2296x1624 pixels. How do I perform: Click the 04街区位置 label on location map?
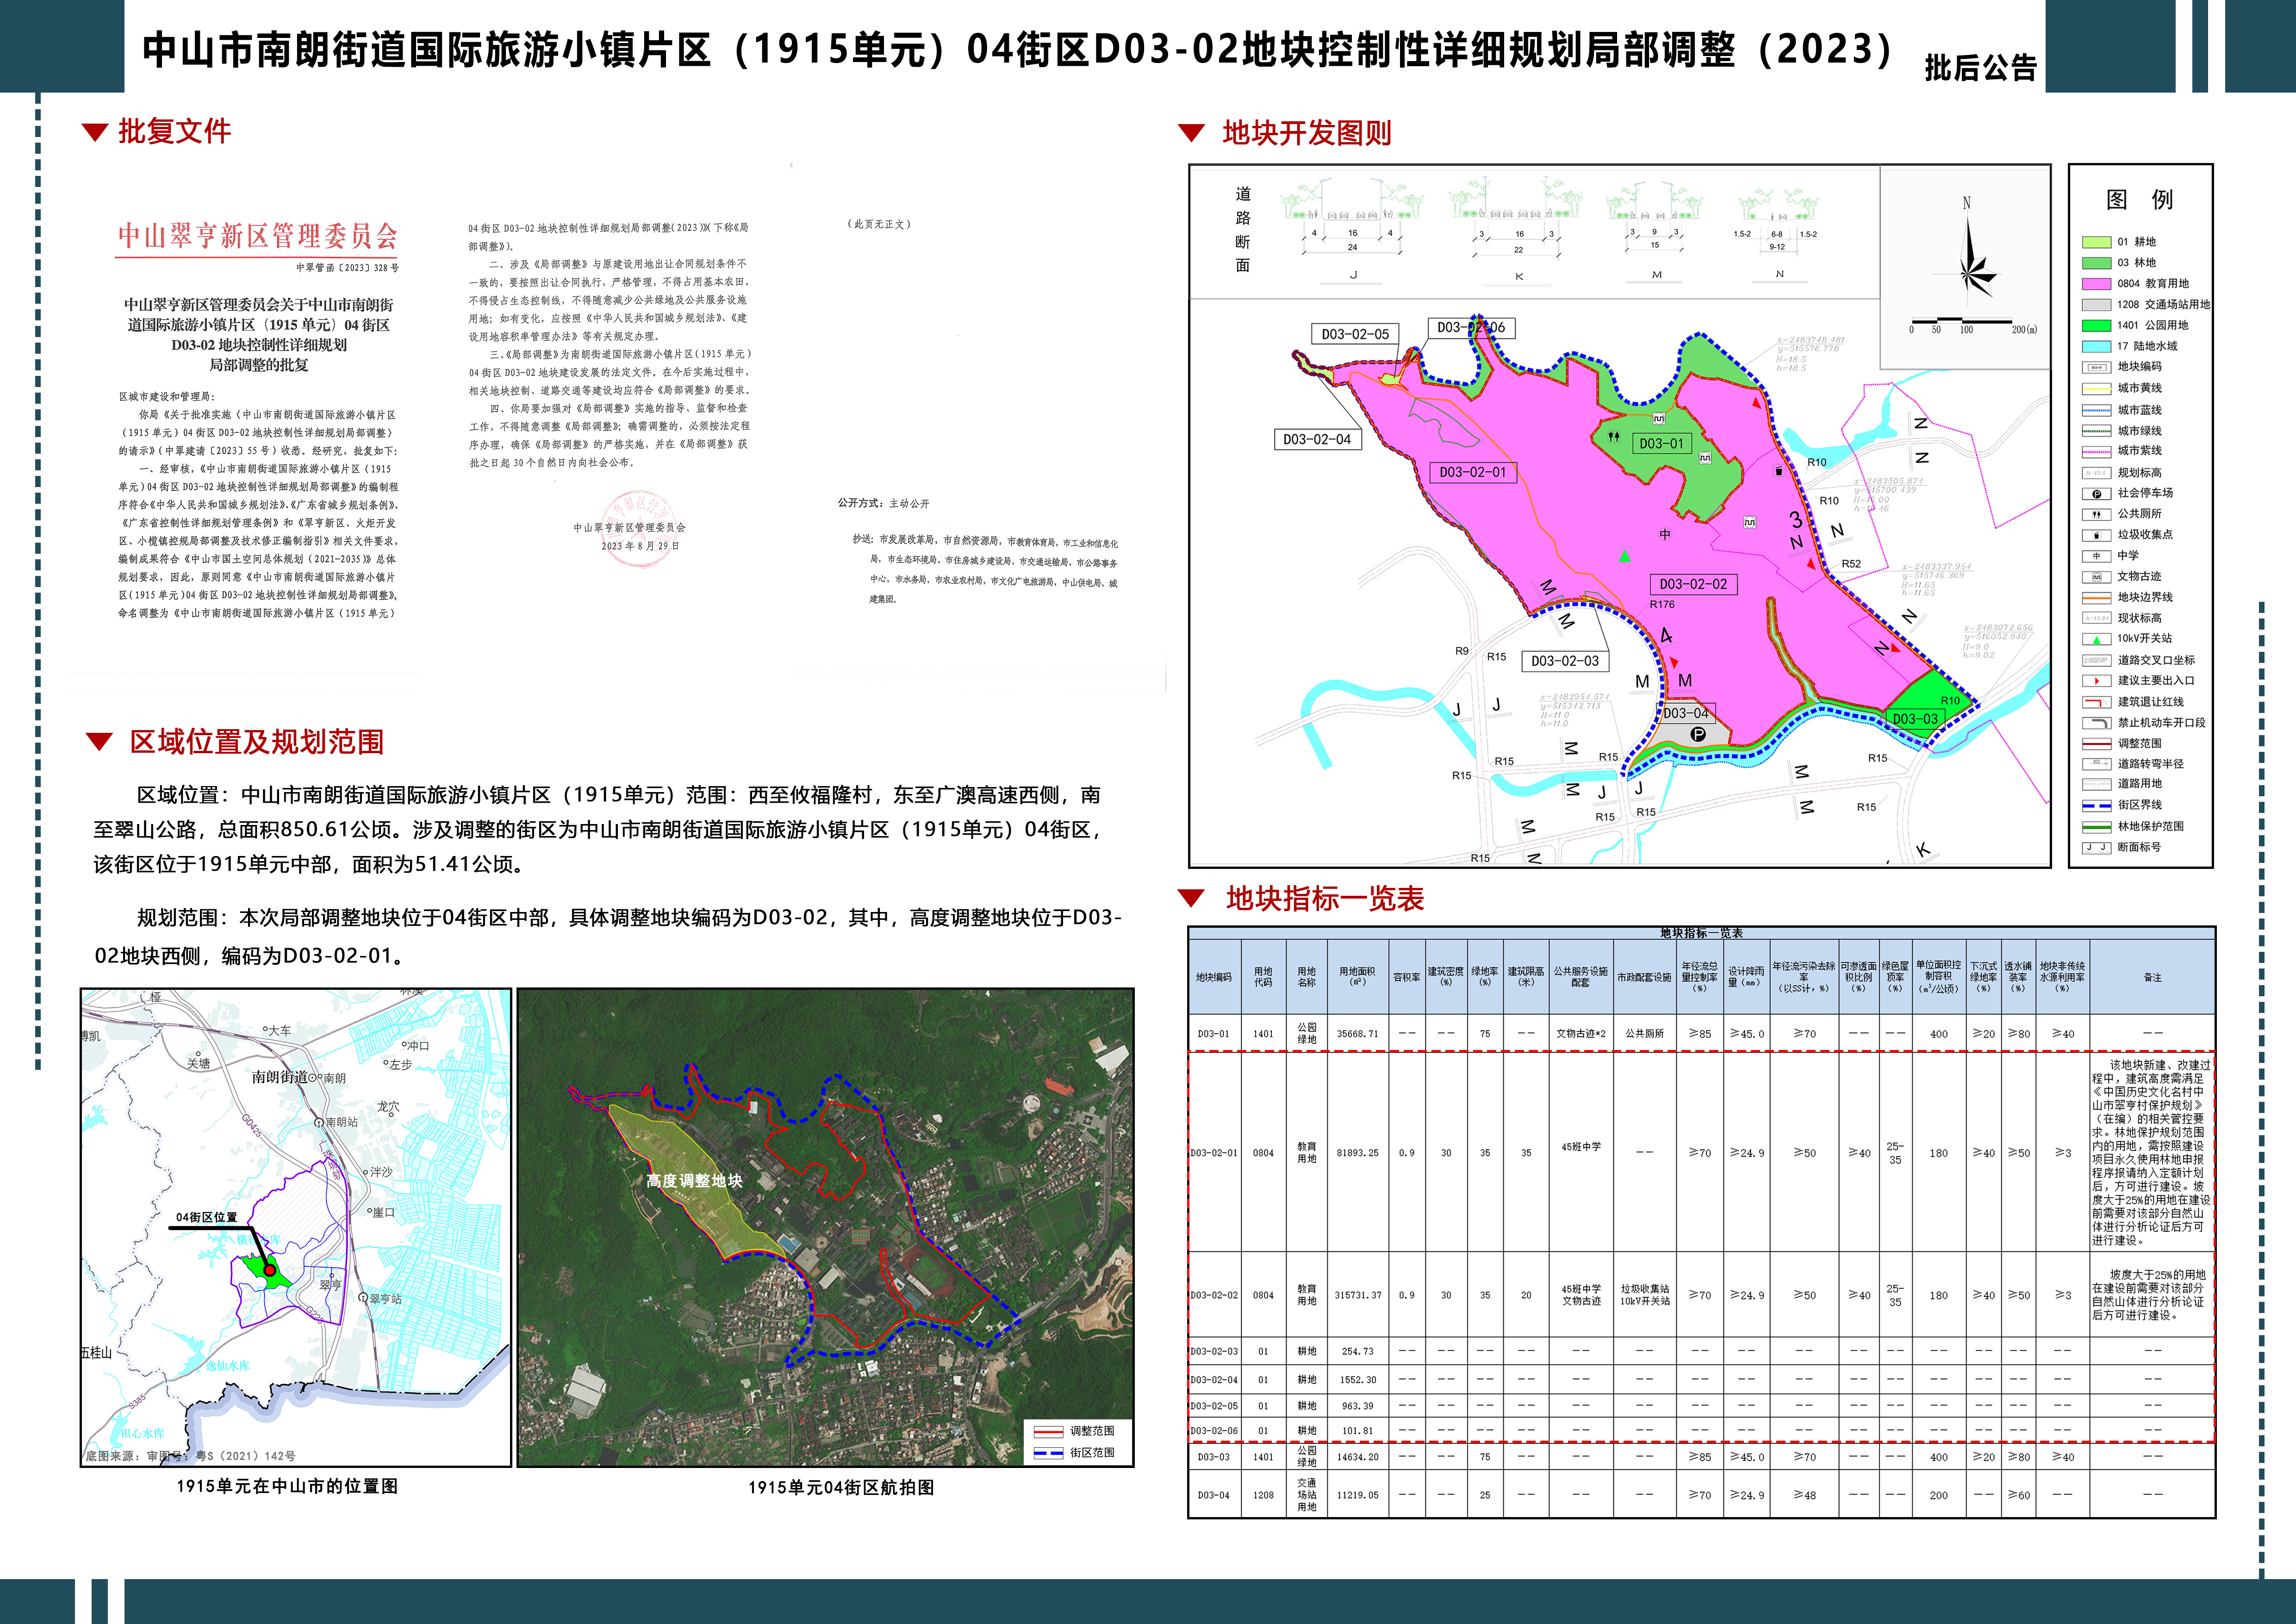pos(207,1217)
